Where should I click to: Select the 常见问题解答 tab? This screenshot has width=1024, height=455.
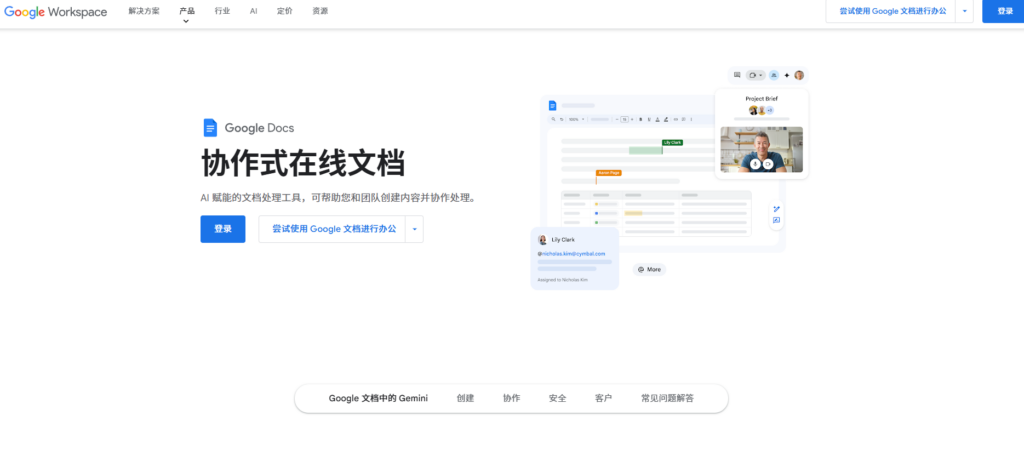(667, 398)
